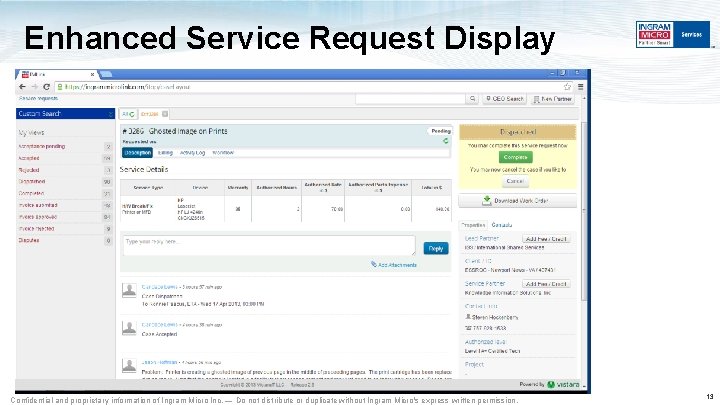Click Add Fee / Credit for Lead Partner

click(546, 239)
